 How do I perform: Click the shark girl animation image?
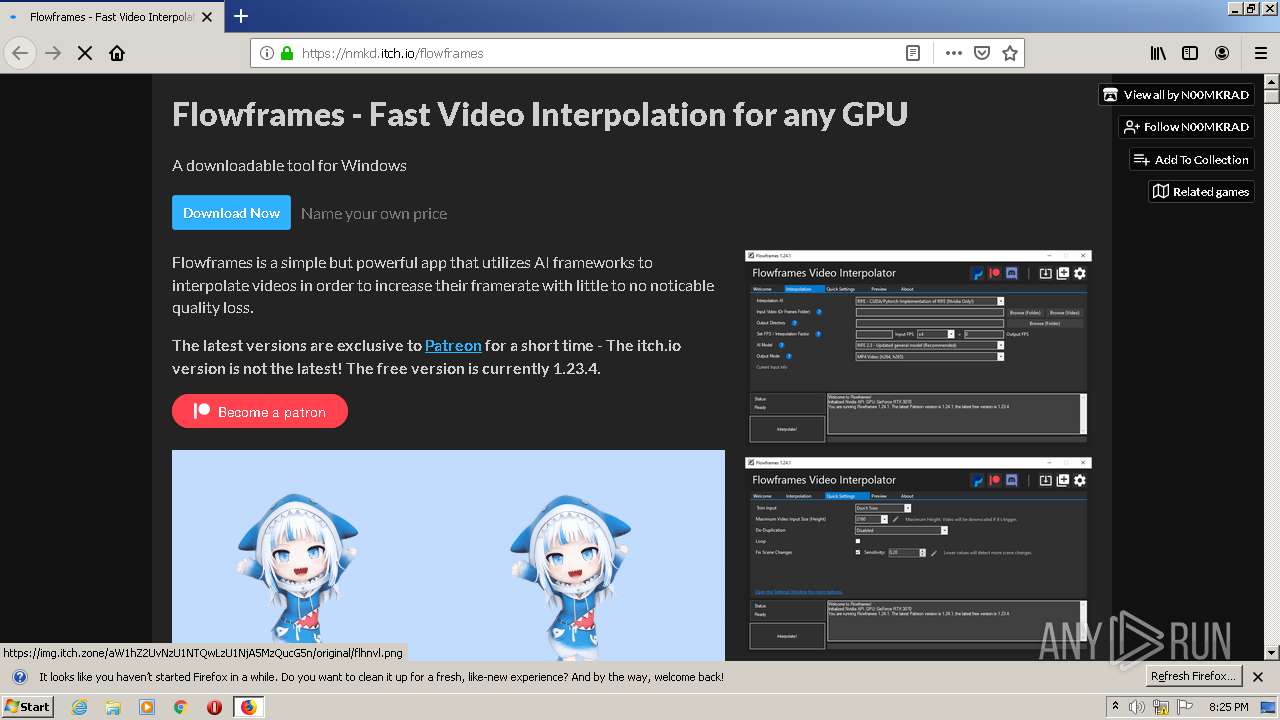[448, 555]
